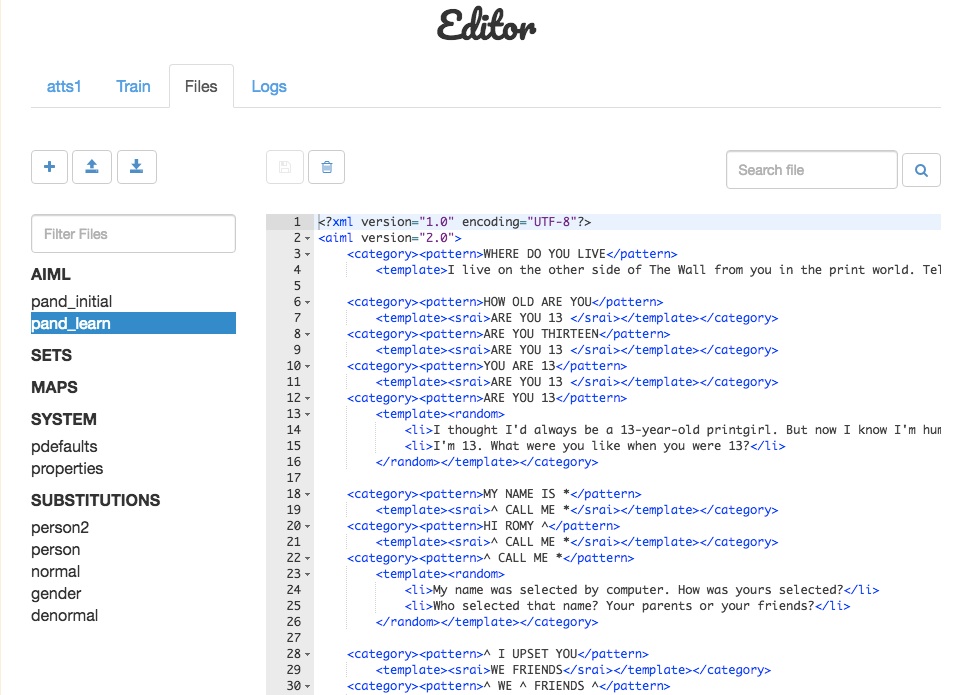971x695 pixels.
Task: Click the plus icon to add file
Action: click(x=50, y=167)
